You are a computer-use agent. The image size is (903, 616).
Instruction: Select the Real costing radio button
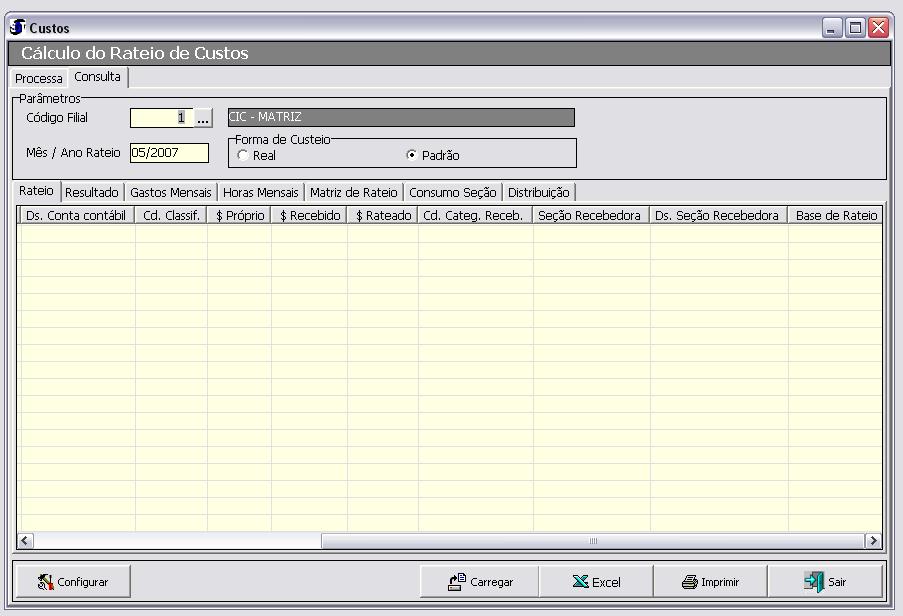pos(242,156)
